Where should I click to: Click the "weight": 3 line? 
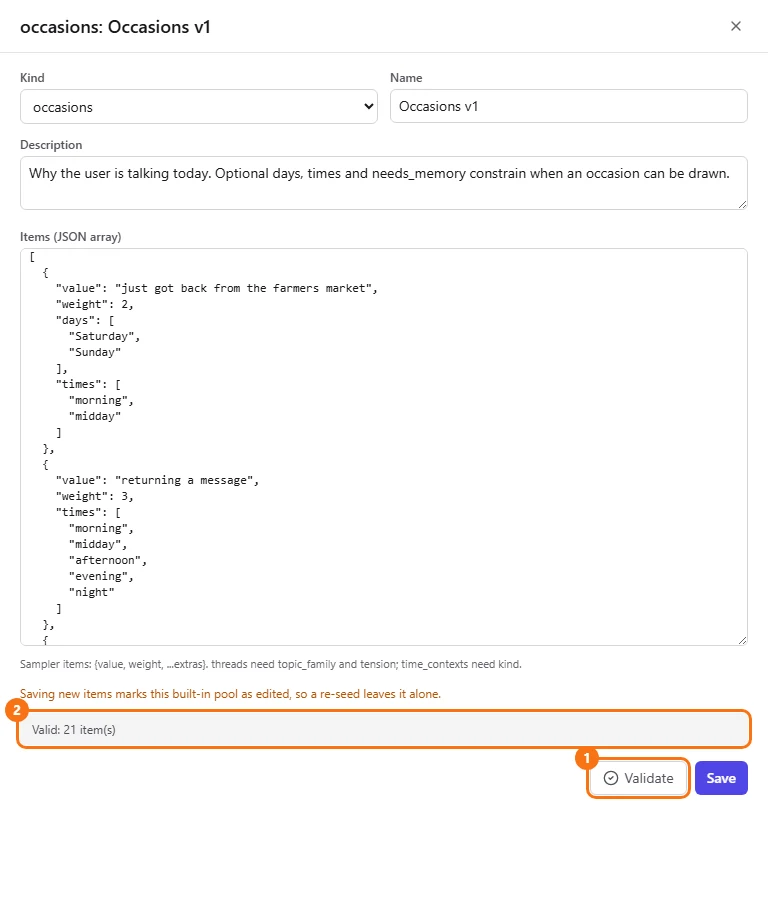(x=95, y=496)
